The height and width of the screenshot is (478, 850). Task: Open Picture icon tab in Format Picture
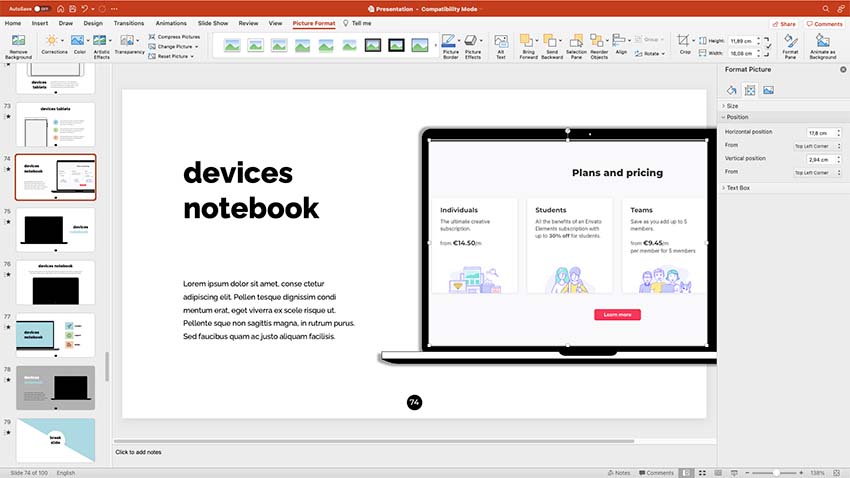[768, 91]
